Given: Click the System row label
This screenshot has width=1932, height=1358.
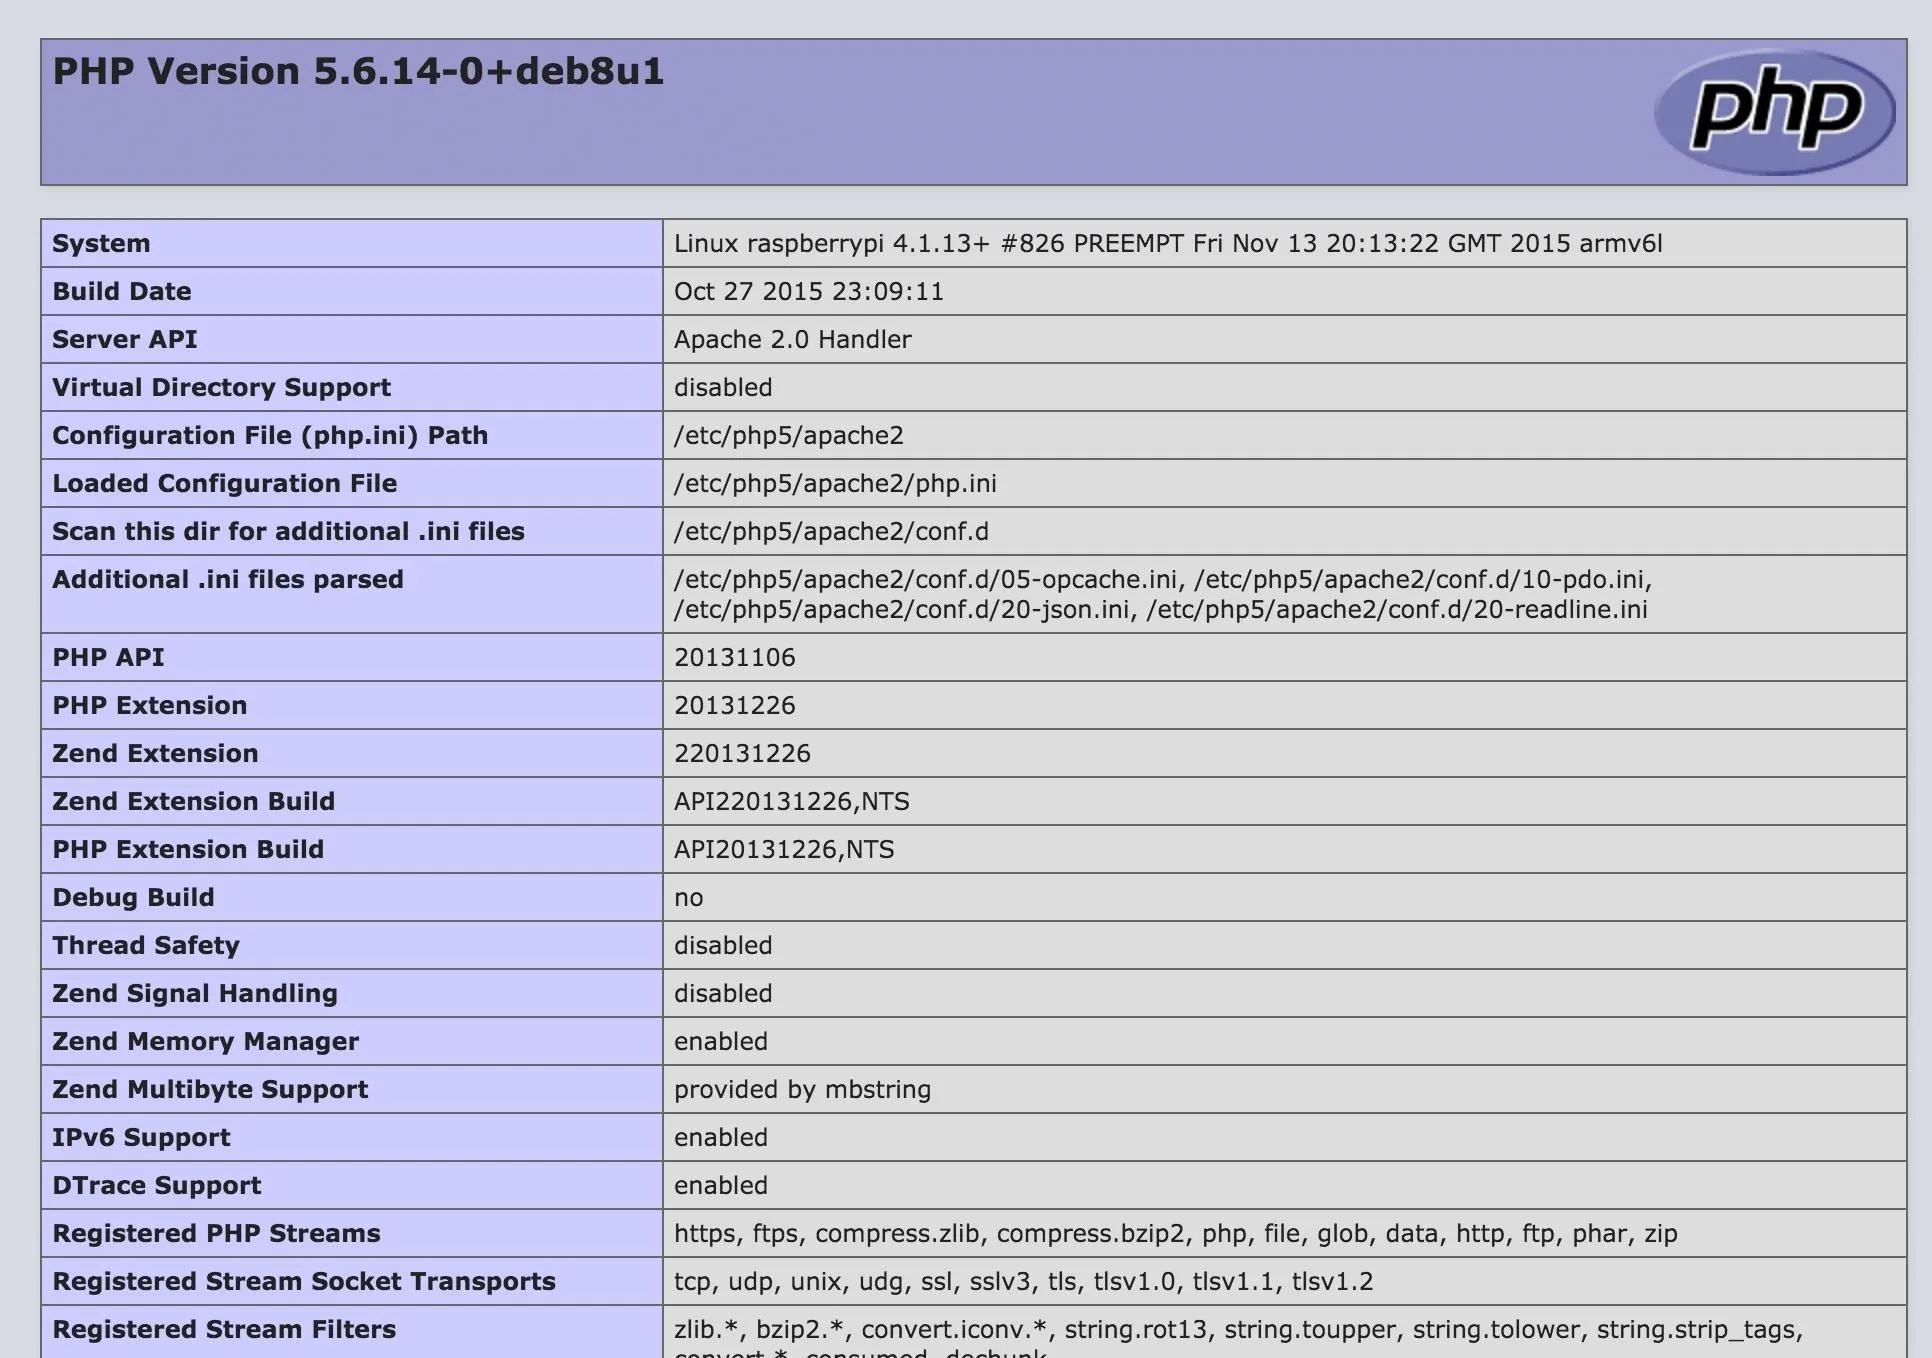Looking at the screenshot, I should [101, 244].
